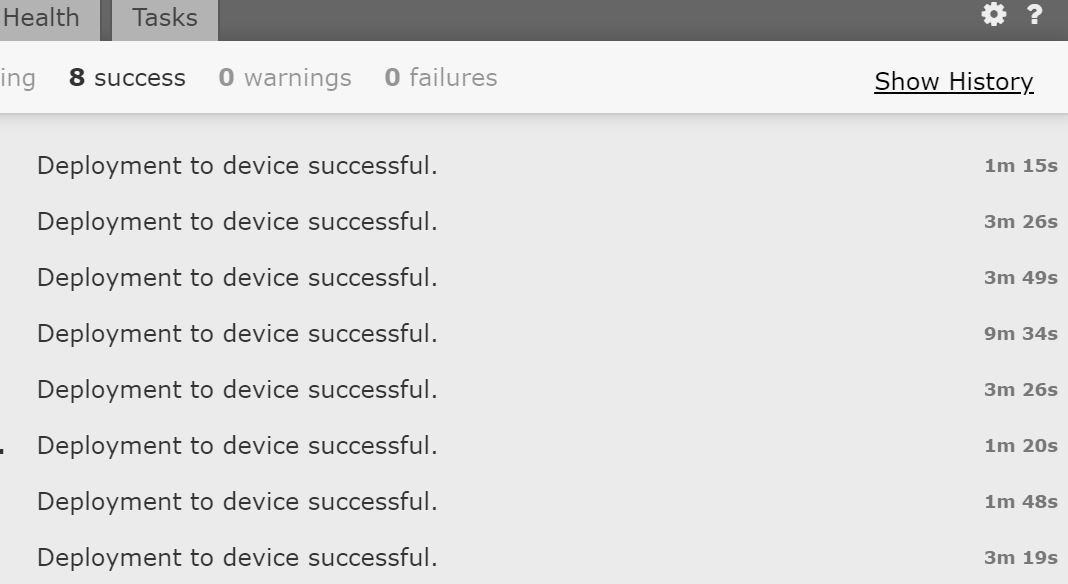Open the deployment message lasting 1m 48s
Viewport: 1068px width, 584px height.
(237, 502)
